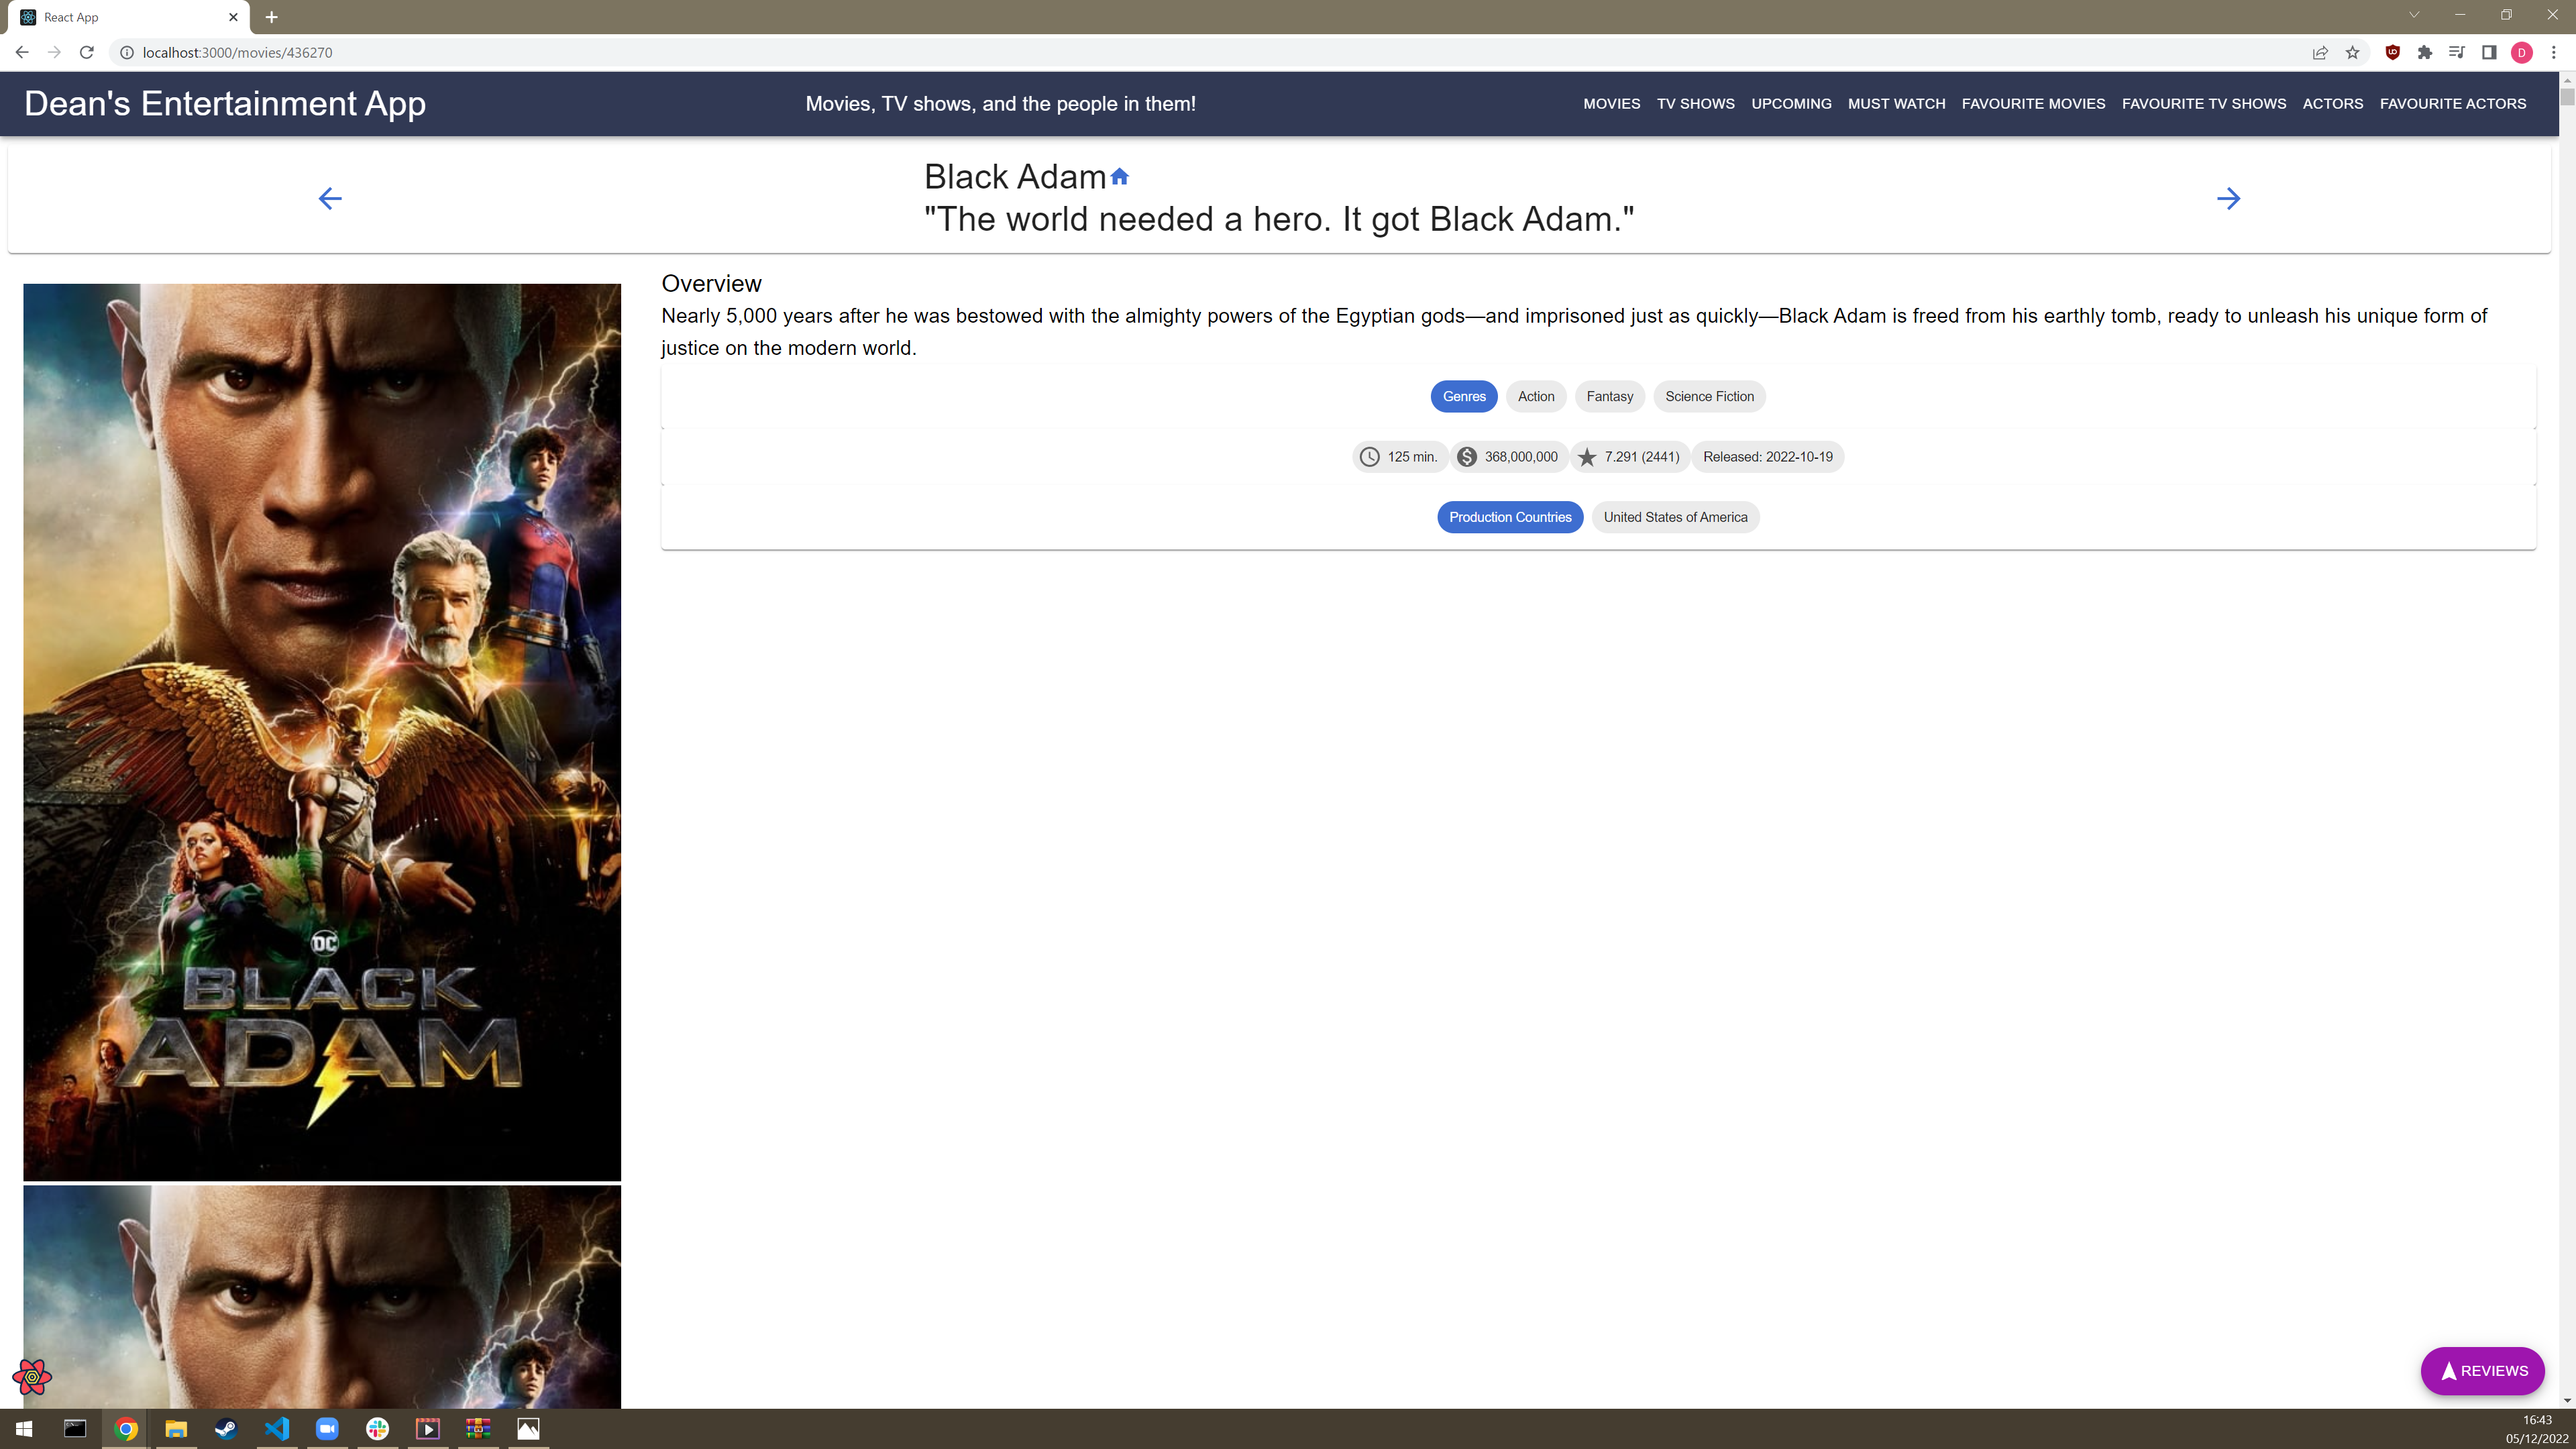Launch Visual Studio Code from taskbar
2576x1449 pixels.
277,1428
